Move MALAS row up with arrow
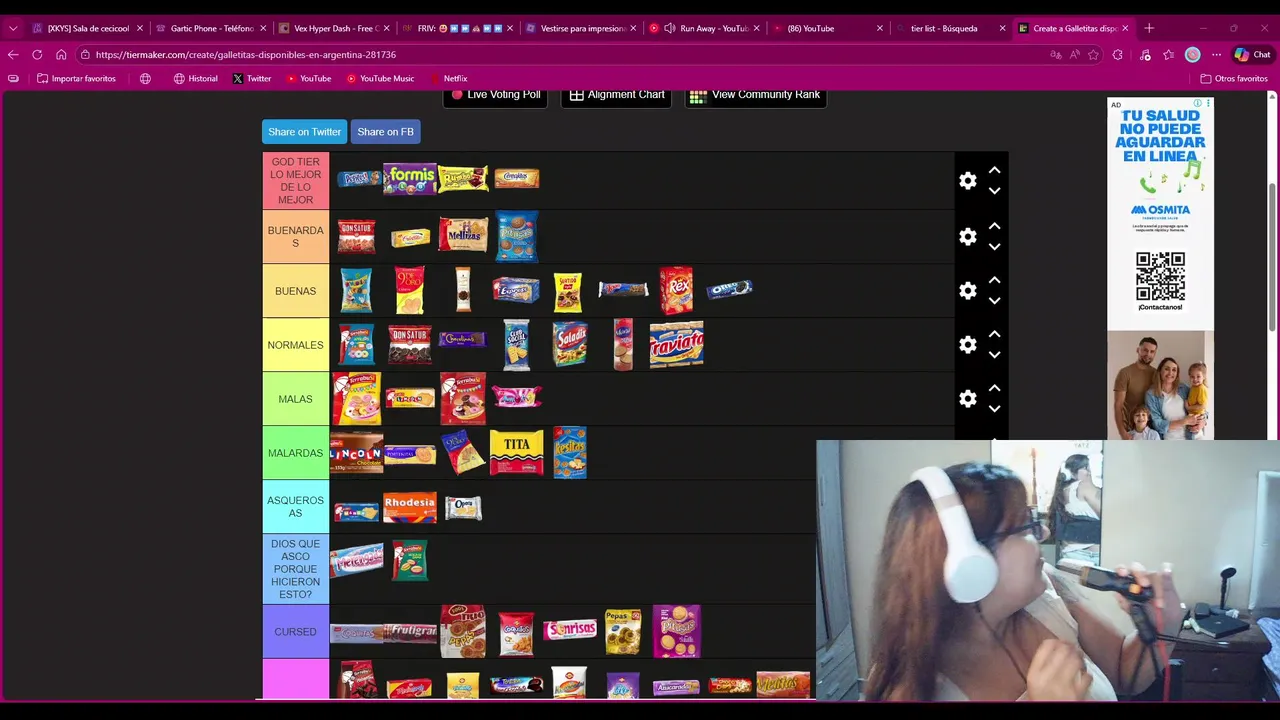The image size is (1280, 720). click(994, 389)
